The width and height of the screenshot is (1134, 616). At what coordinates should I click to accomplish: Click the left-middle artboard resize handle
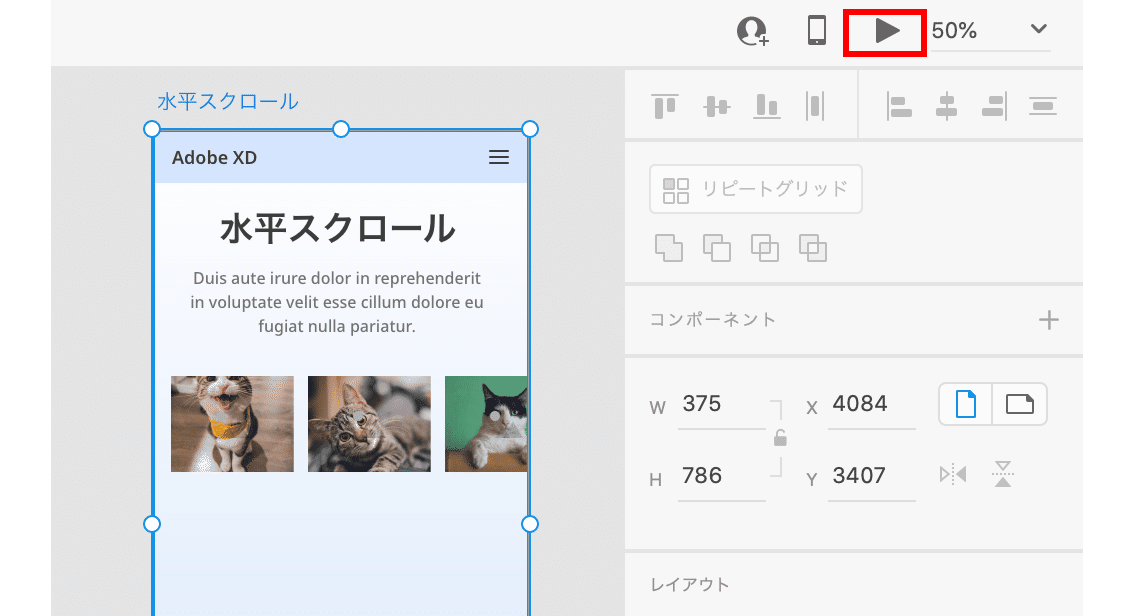(152, 523)
